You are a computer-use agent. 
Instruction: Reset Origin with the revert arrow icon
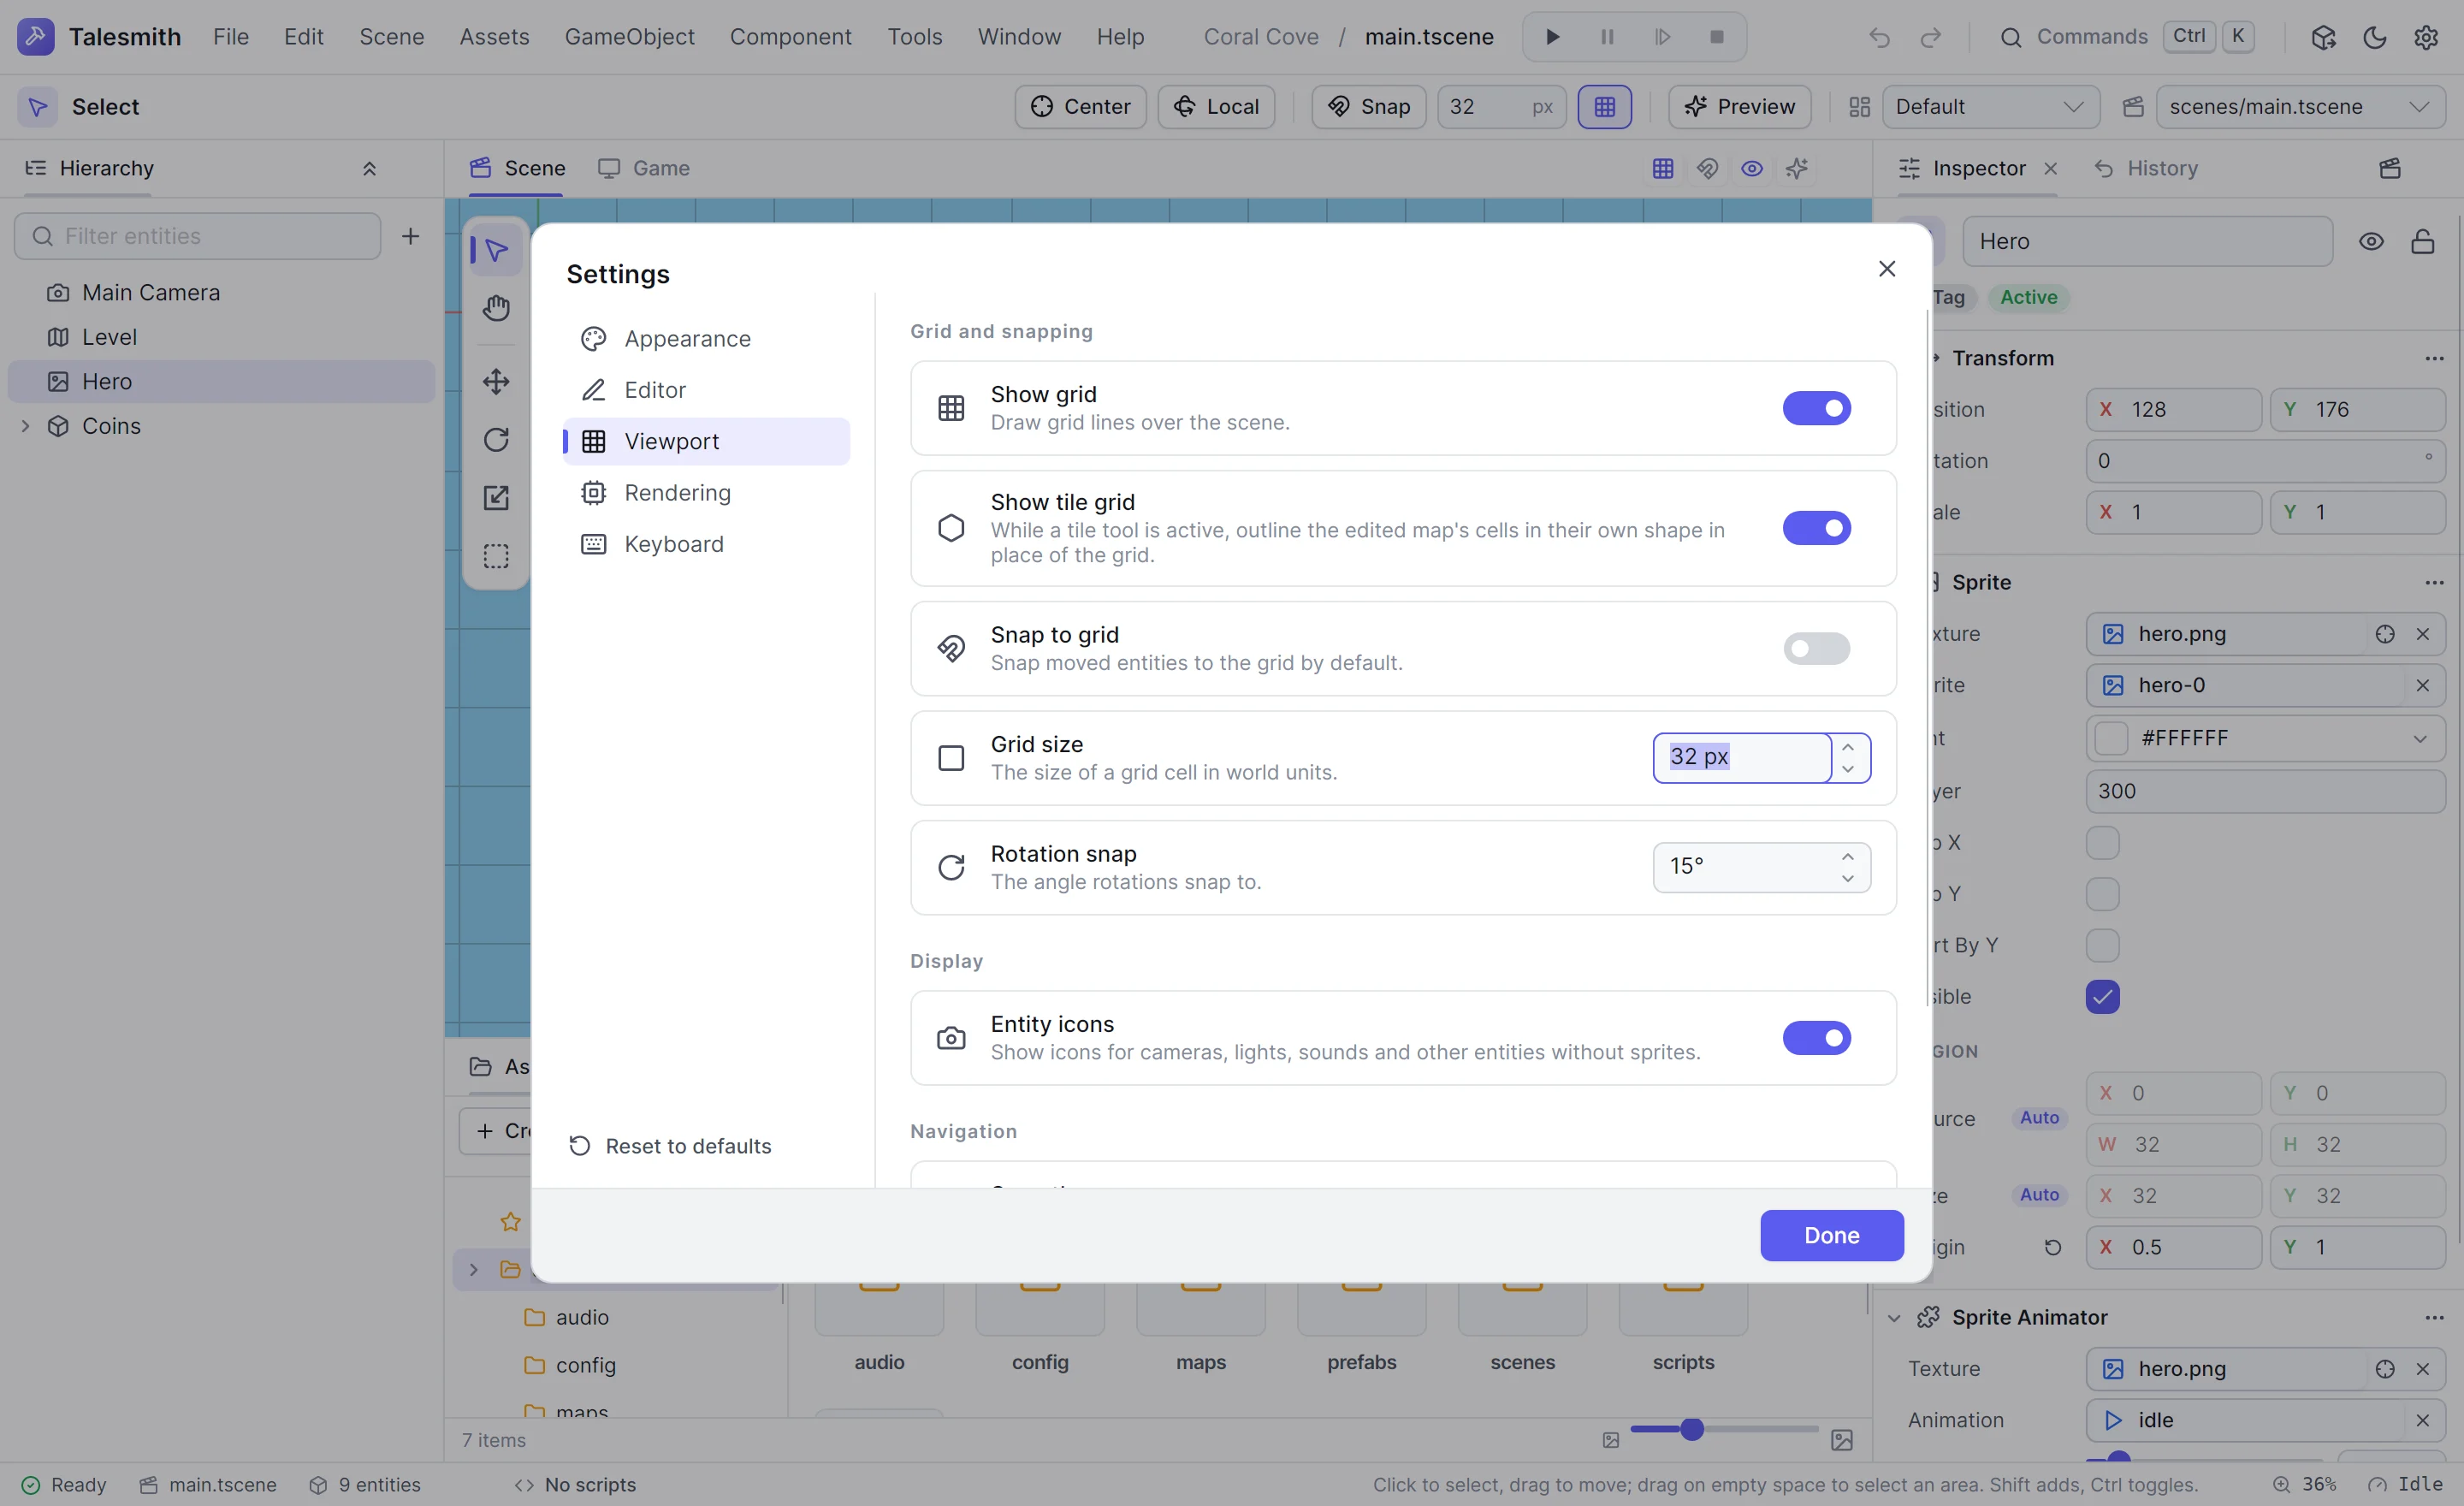click(2053, 1247)
